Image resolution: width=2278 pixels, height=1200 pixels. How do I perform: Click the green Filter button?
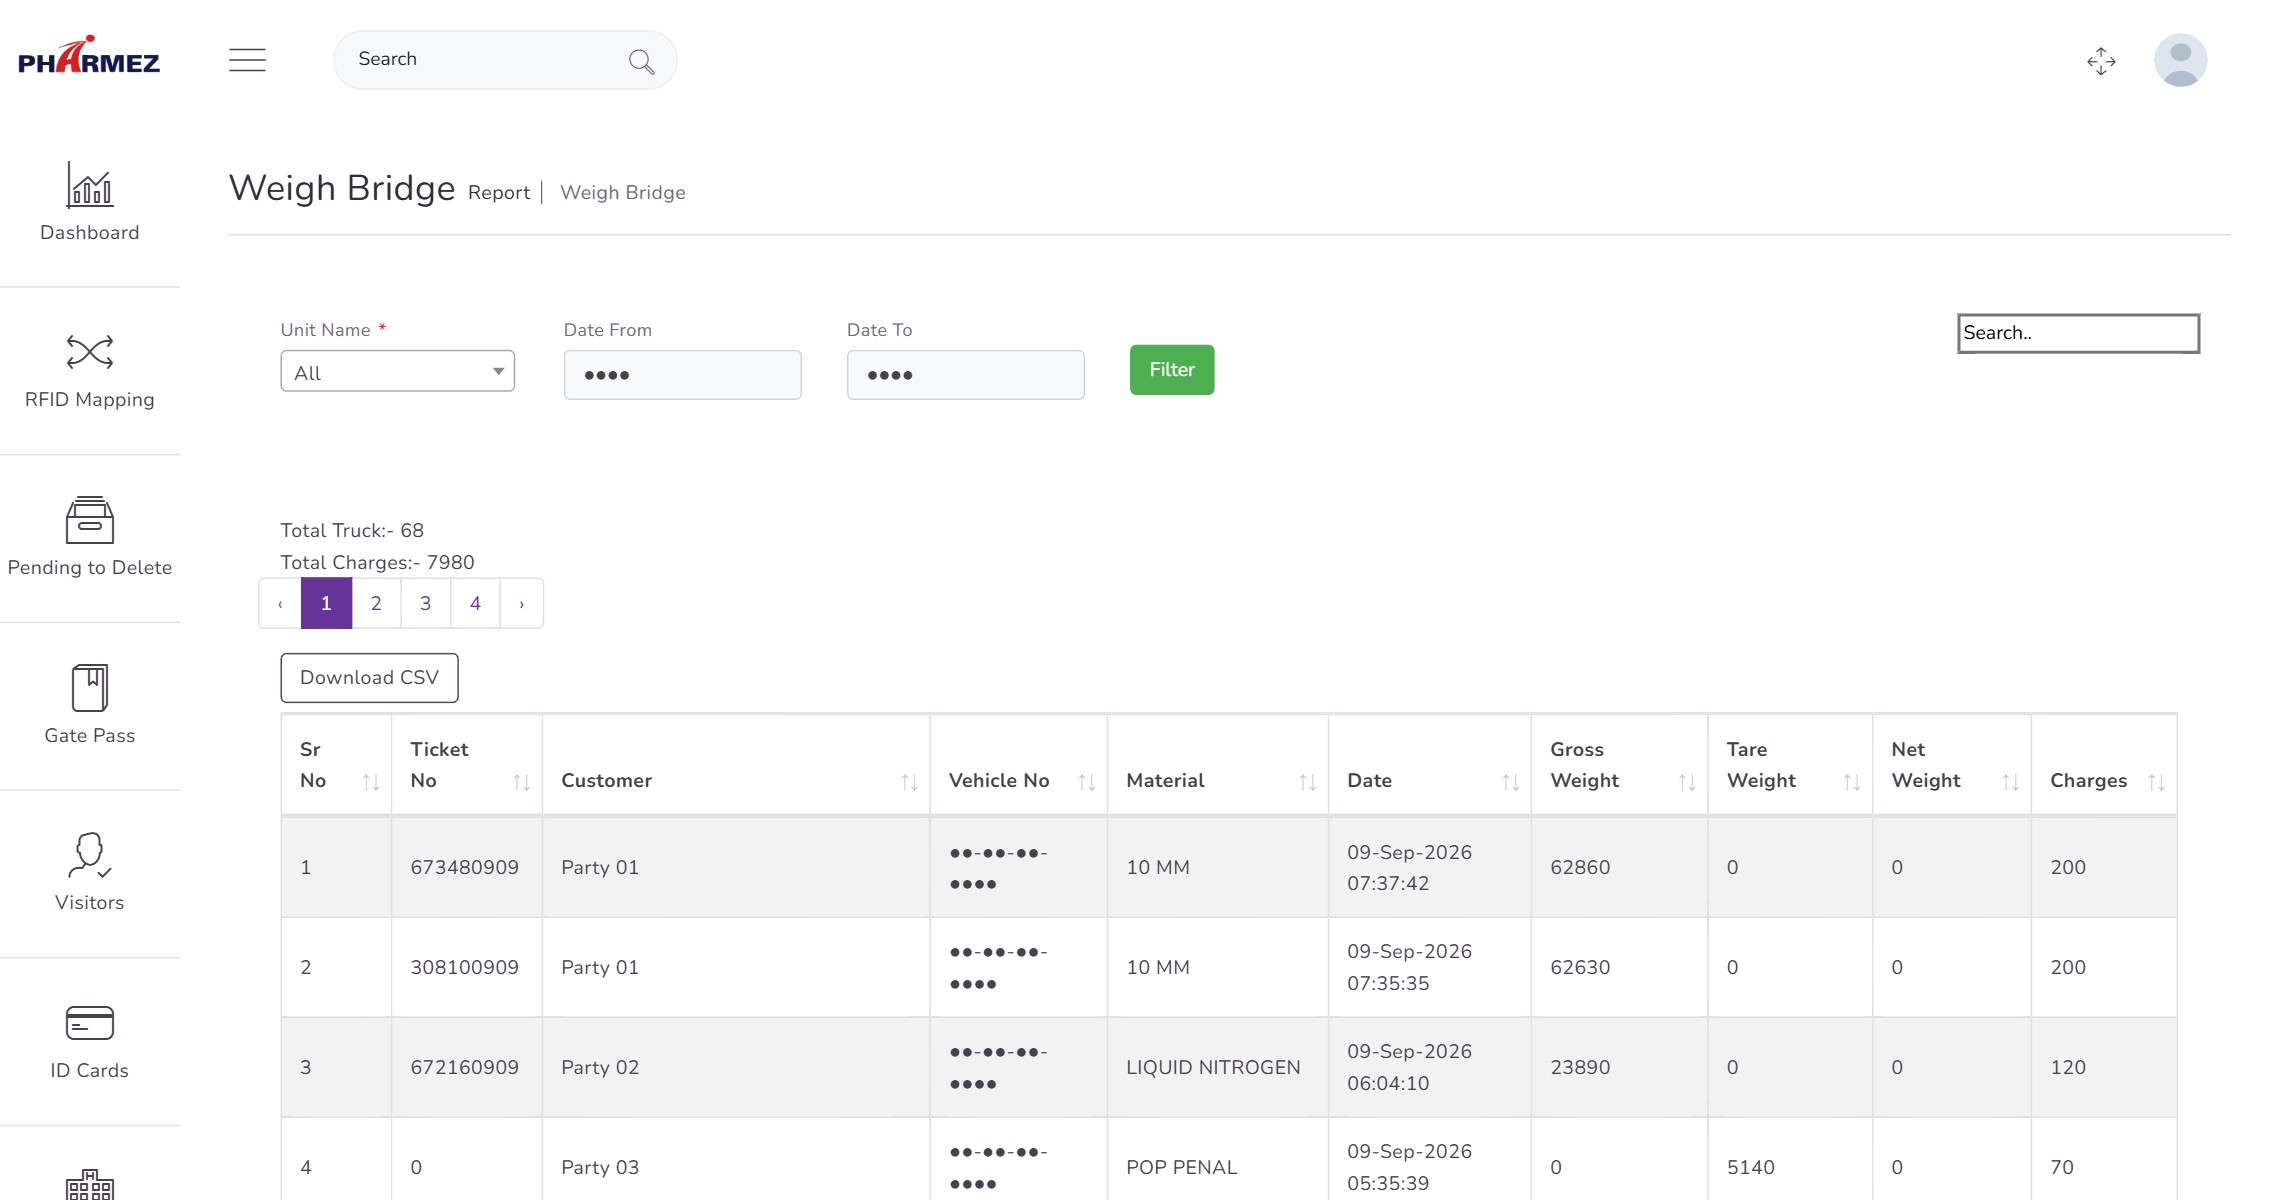1172,370
